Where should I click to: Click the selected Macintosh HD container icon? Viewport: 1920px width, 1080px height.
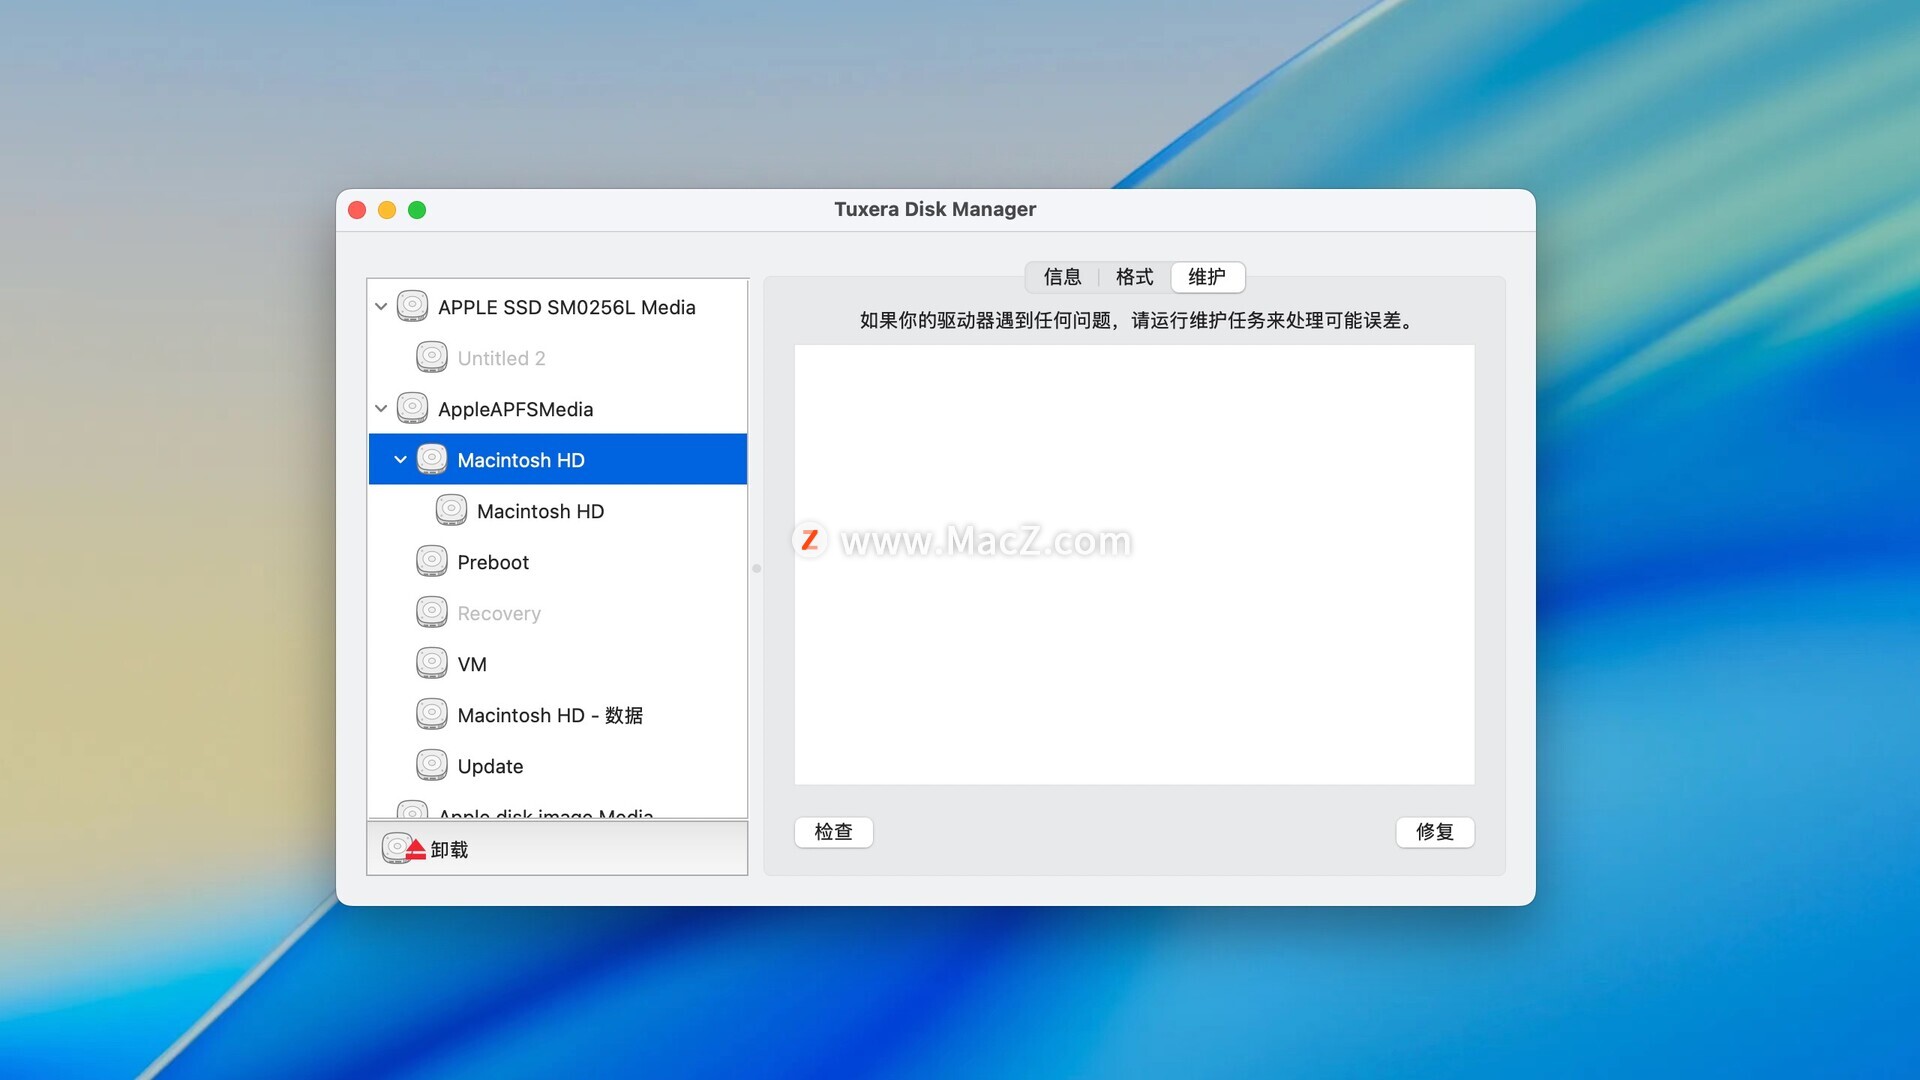click(x=432, y=459)
